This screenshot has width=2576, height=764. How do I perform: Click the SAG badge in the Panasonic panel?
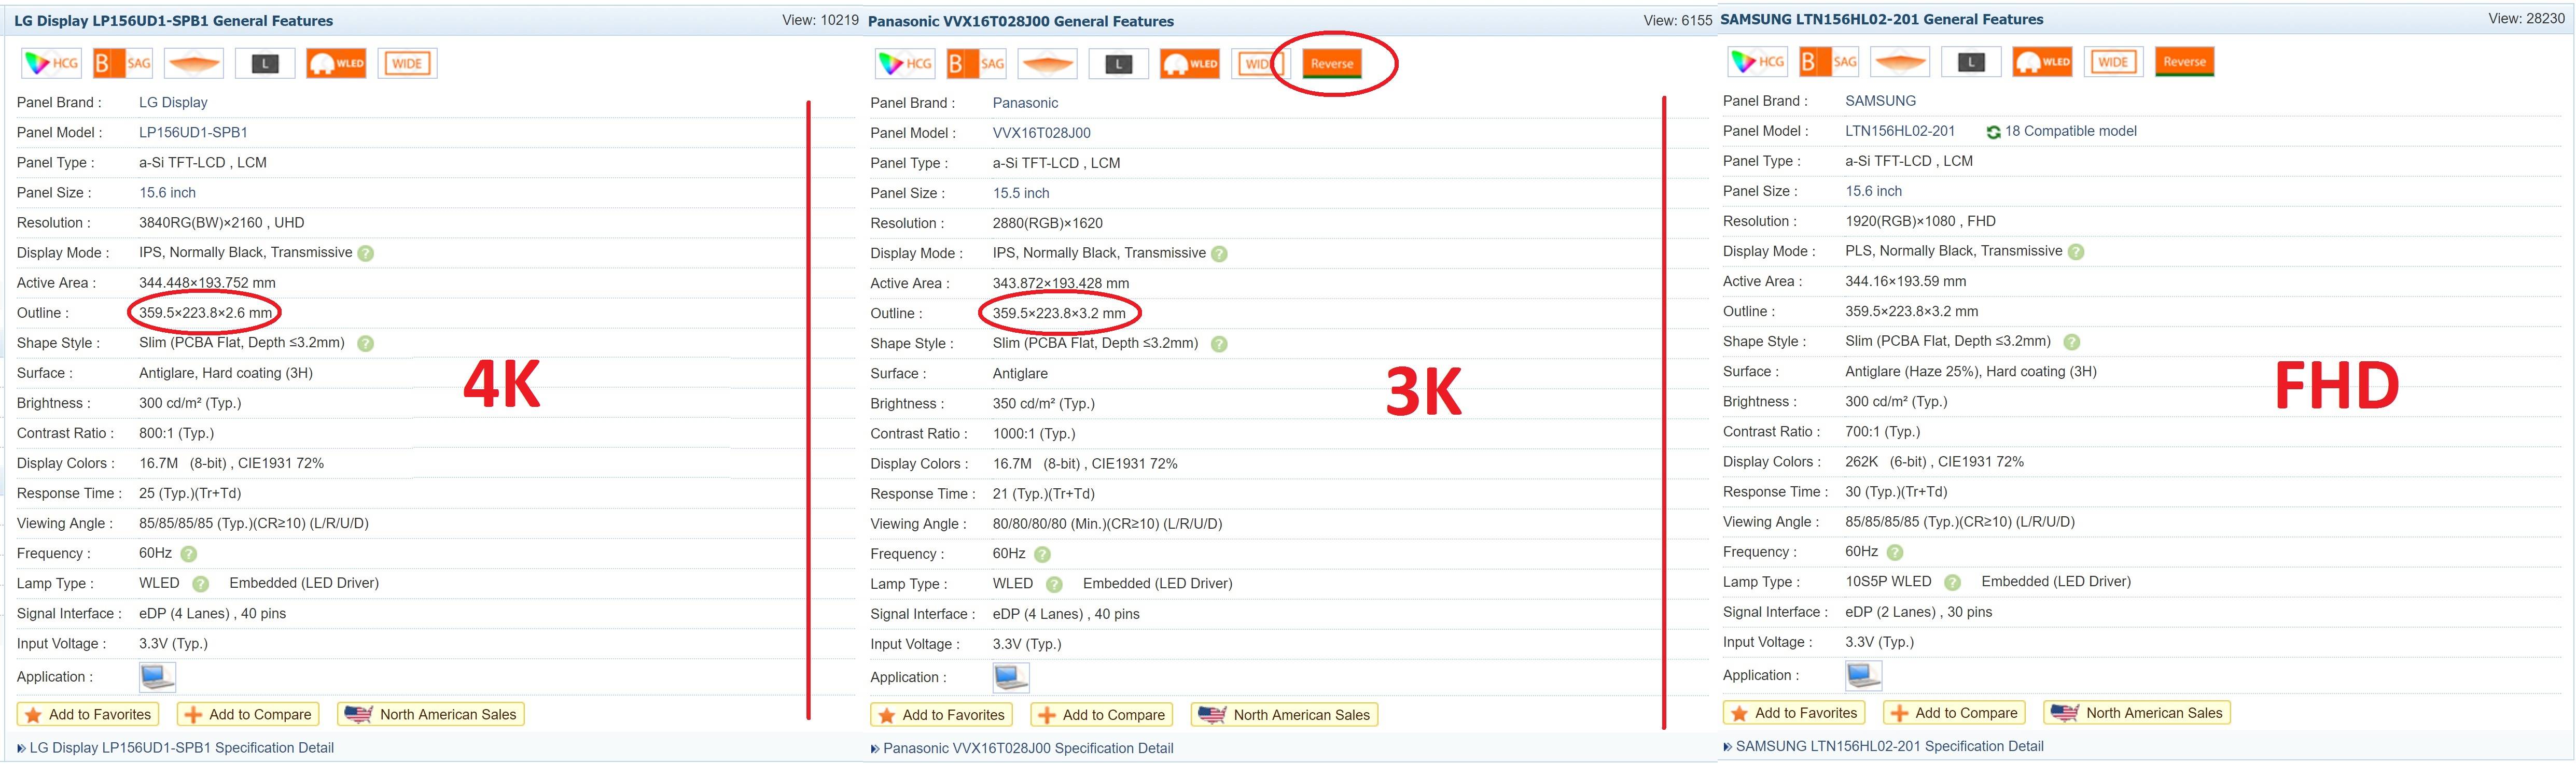977,64
